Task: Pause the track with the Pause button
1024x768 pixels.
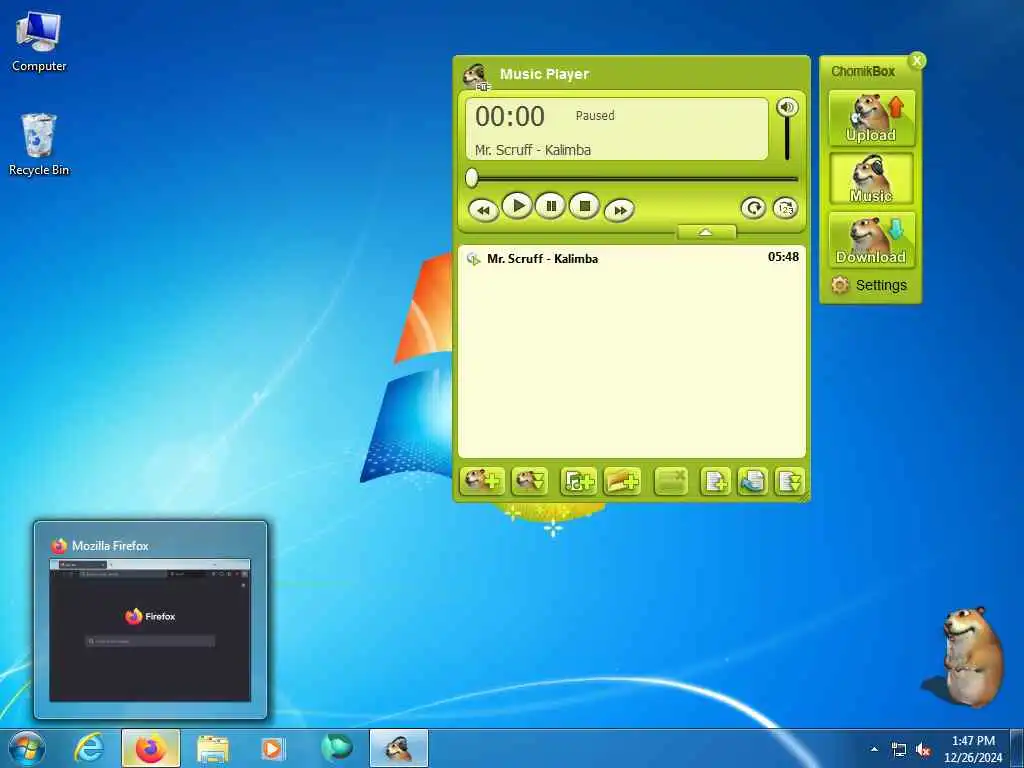Action: click(x=551, y=206)
